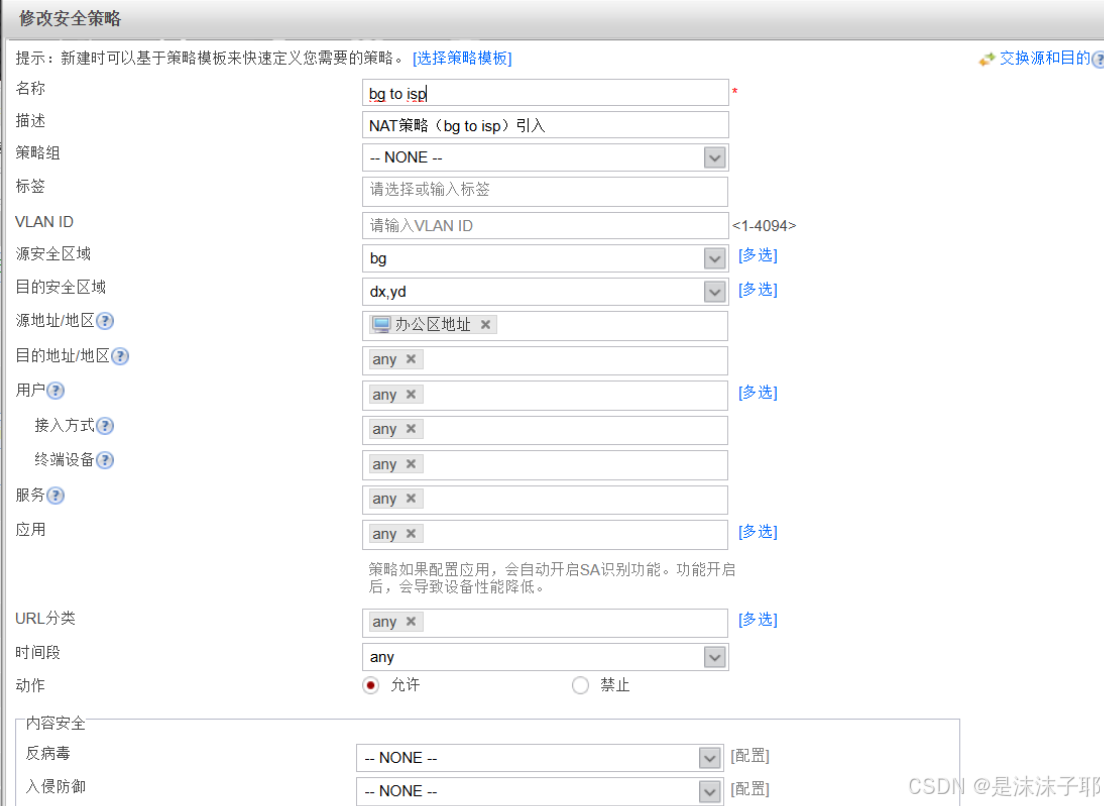Click help icon next to 源地址/地区

coord(104,321)
